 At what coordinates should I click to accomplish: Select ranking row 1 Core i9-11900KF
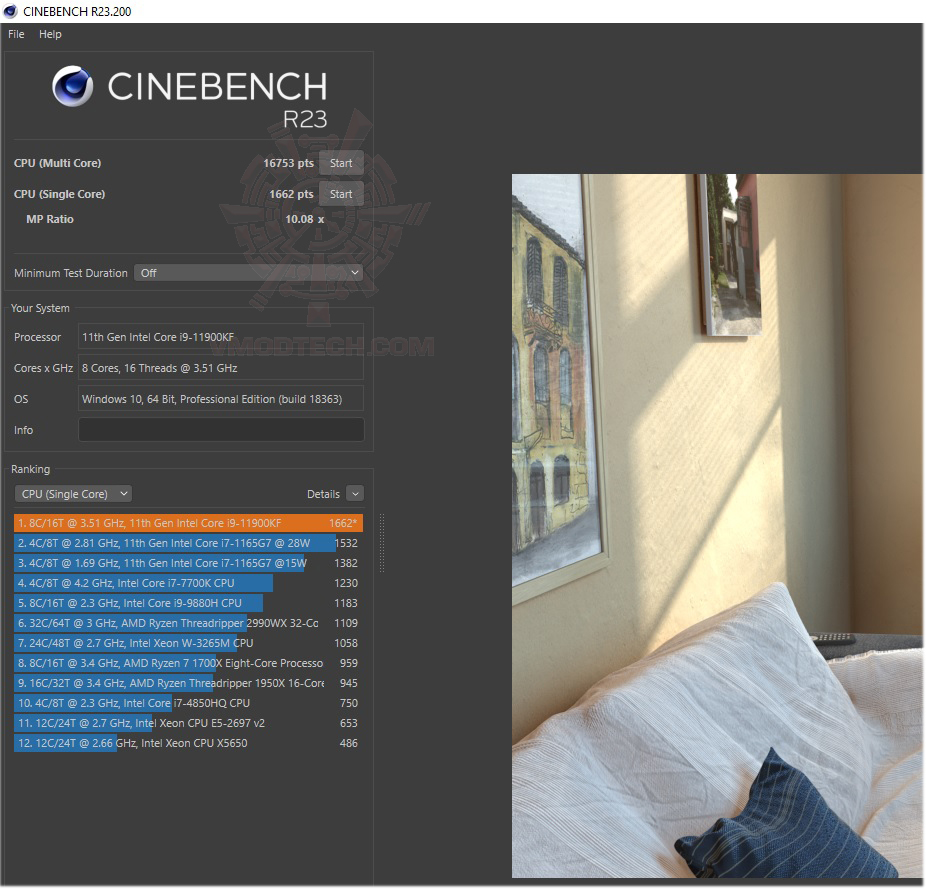[x=188, y=523]
